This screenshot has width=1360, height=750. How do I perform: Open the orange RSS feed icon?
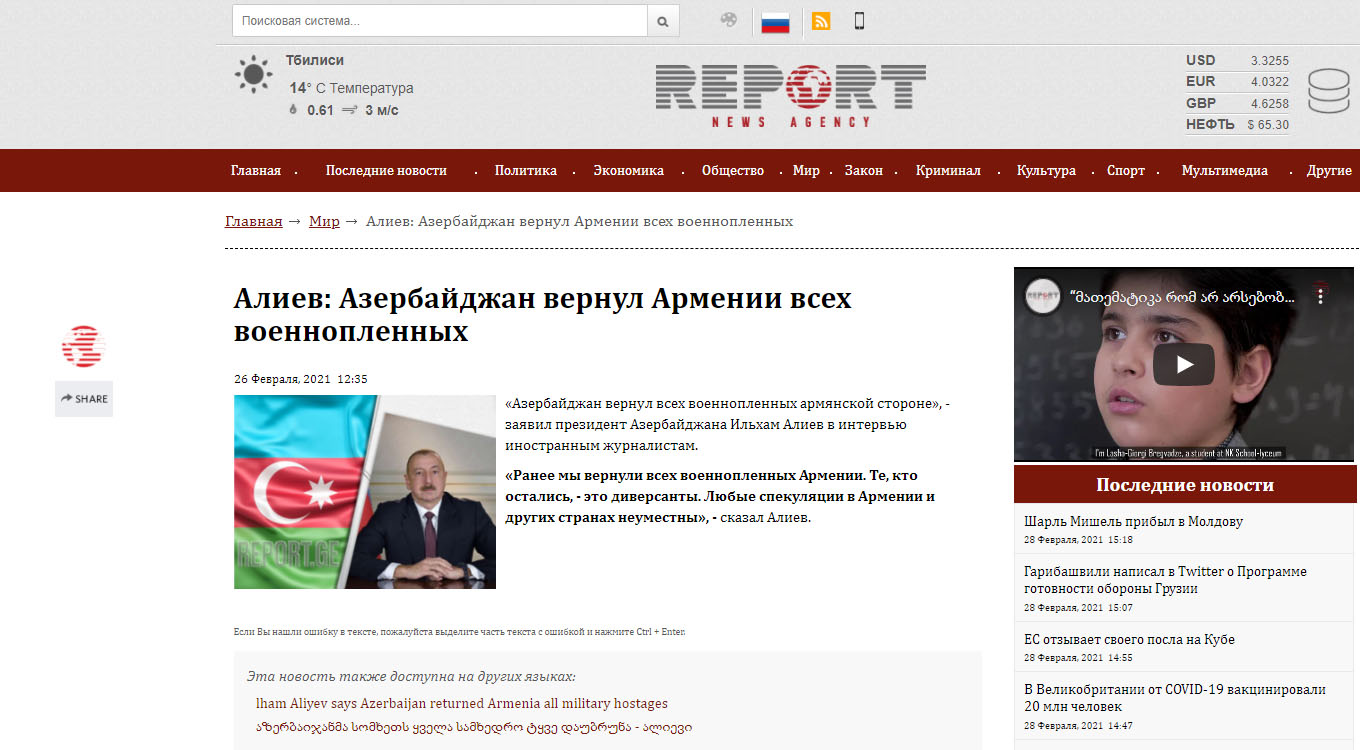pos(821,21)
